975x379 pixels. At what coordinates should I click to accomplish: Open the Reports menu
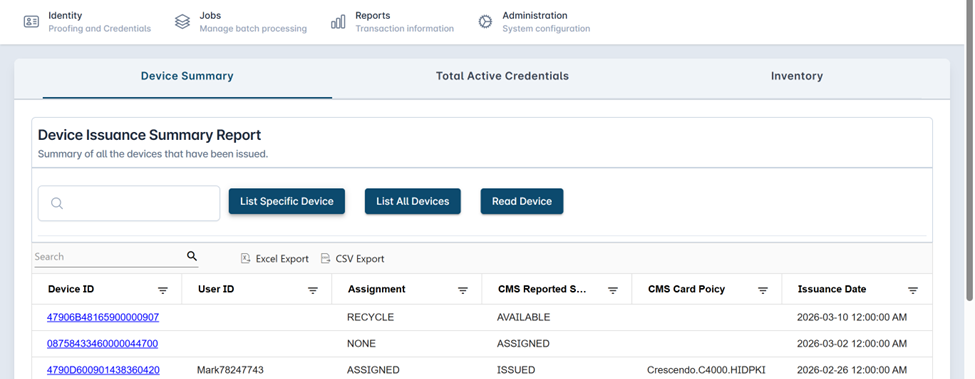click(392, 22)
